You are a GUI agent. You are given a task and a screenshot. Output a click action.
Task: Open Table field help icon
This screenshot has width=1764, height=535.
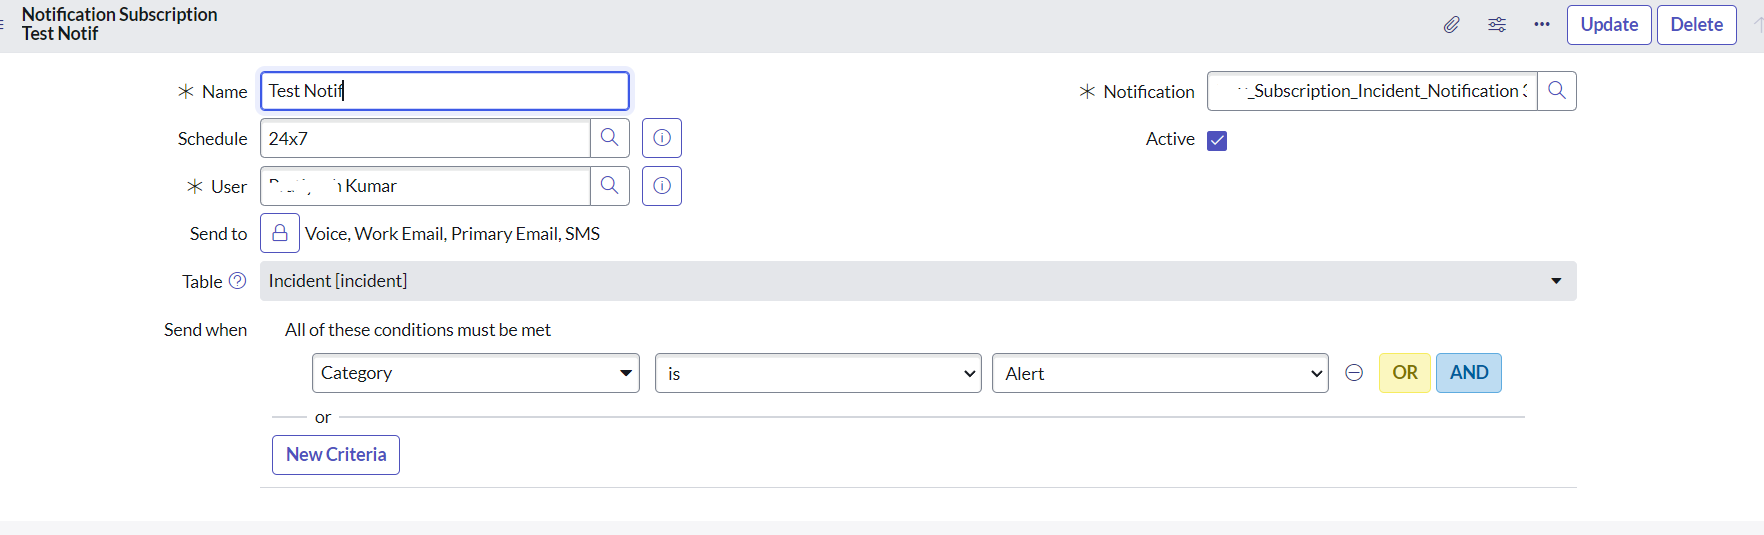(x=237, y=281)
